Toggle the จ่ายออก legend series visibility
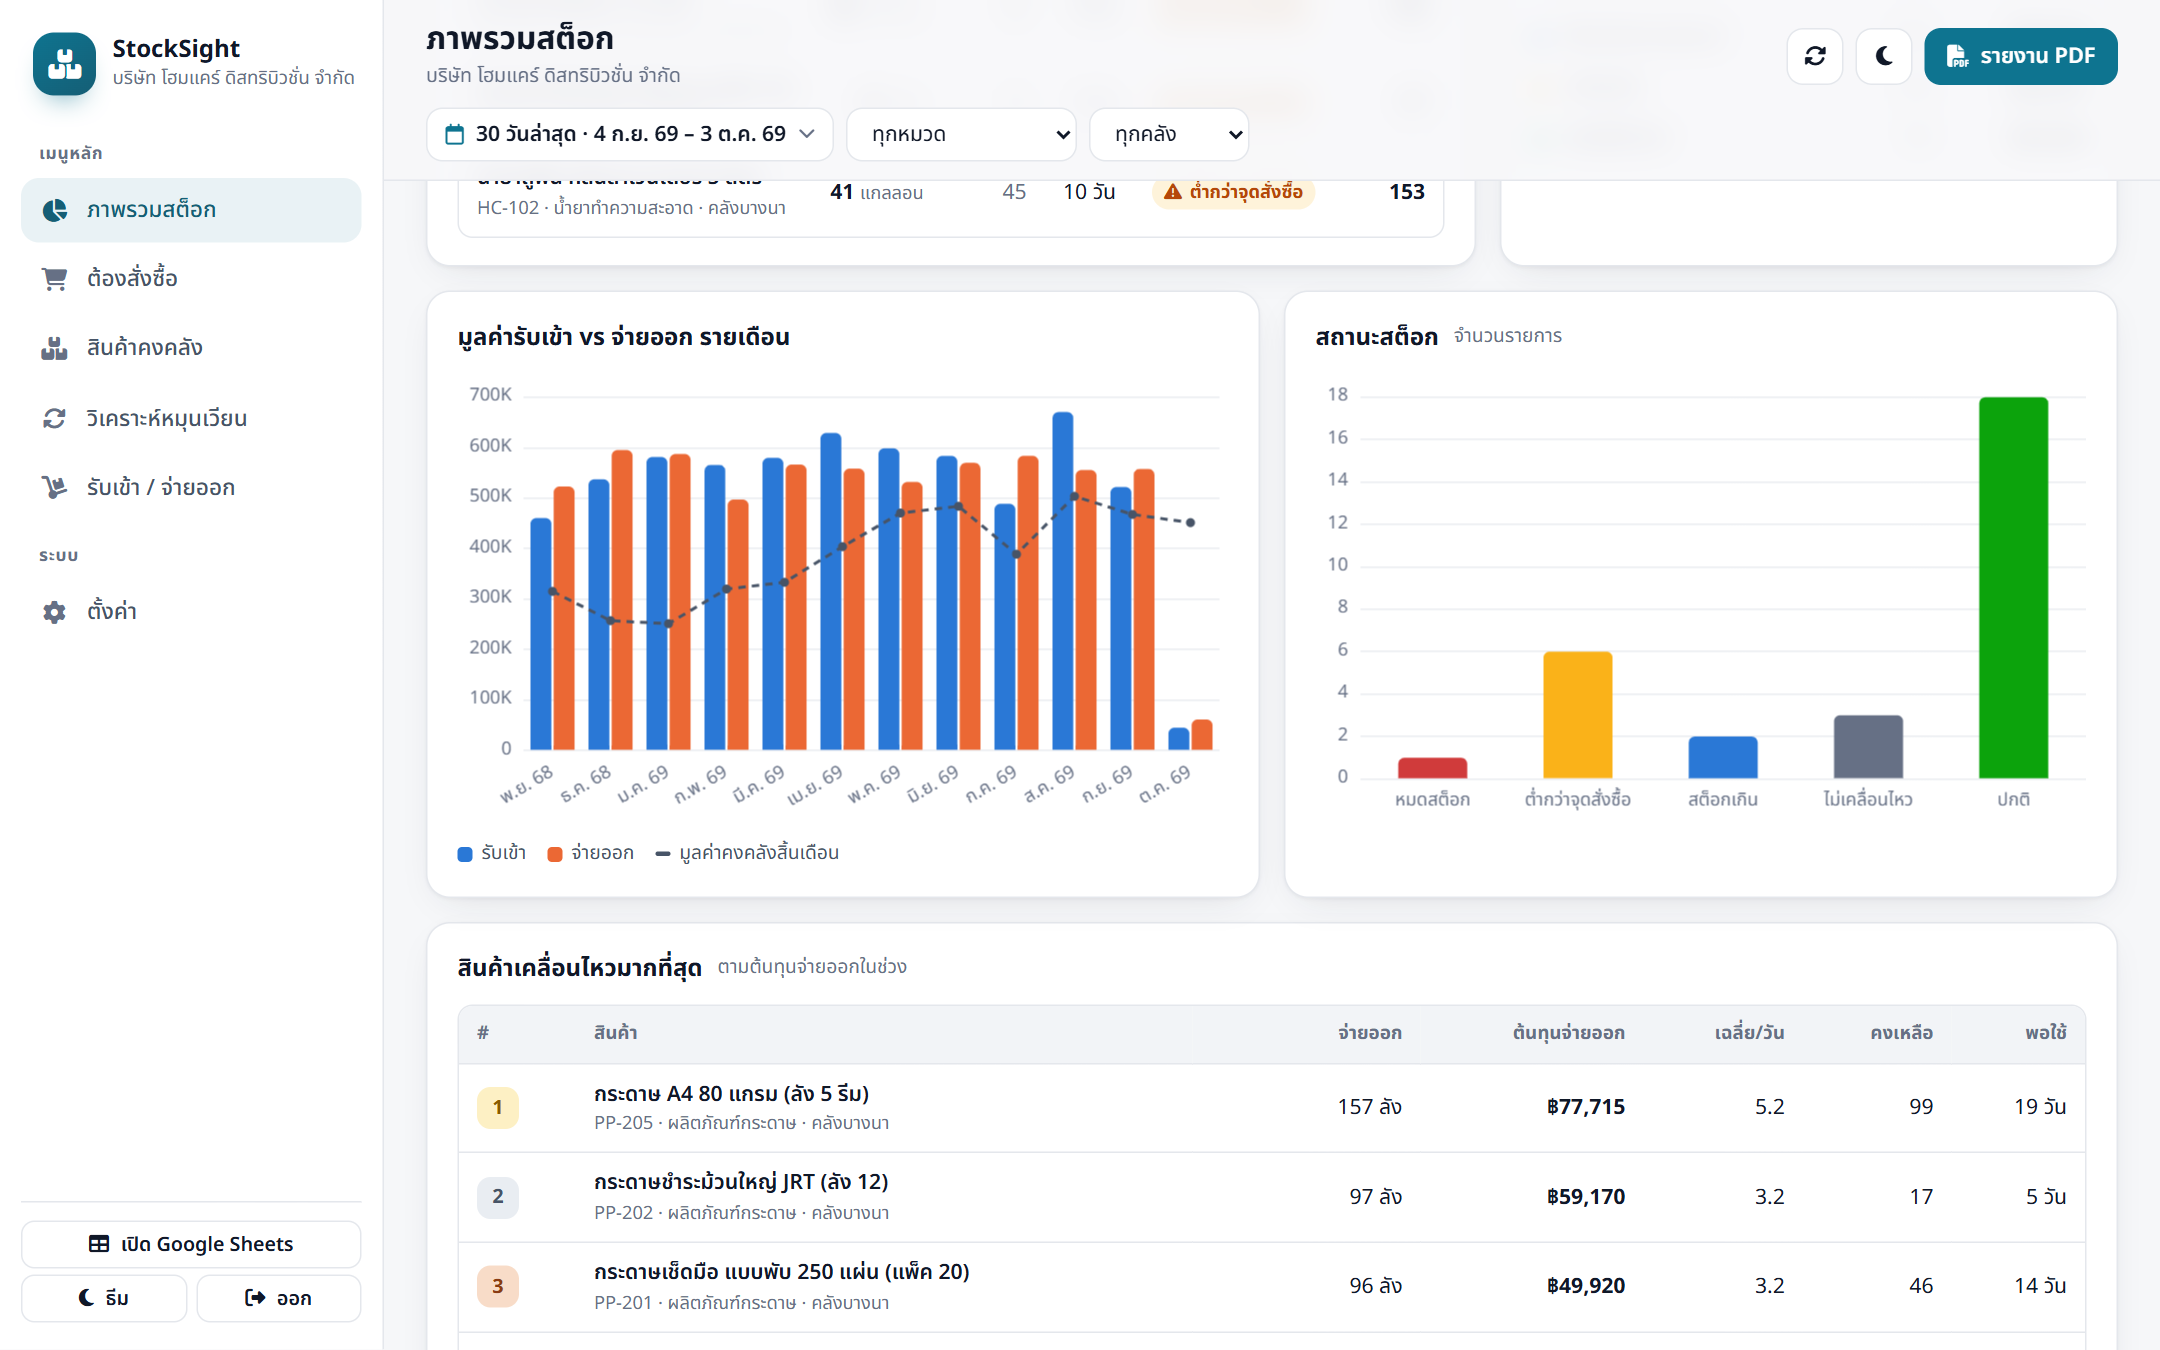The image size is (2160, 1350). (591, 853)
